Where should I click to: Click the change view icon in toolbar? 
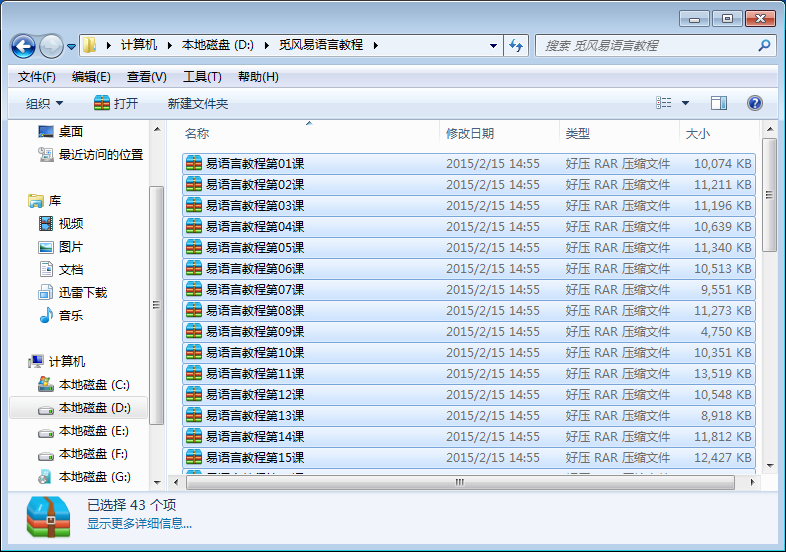coord(664,103)
